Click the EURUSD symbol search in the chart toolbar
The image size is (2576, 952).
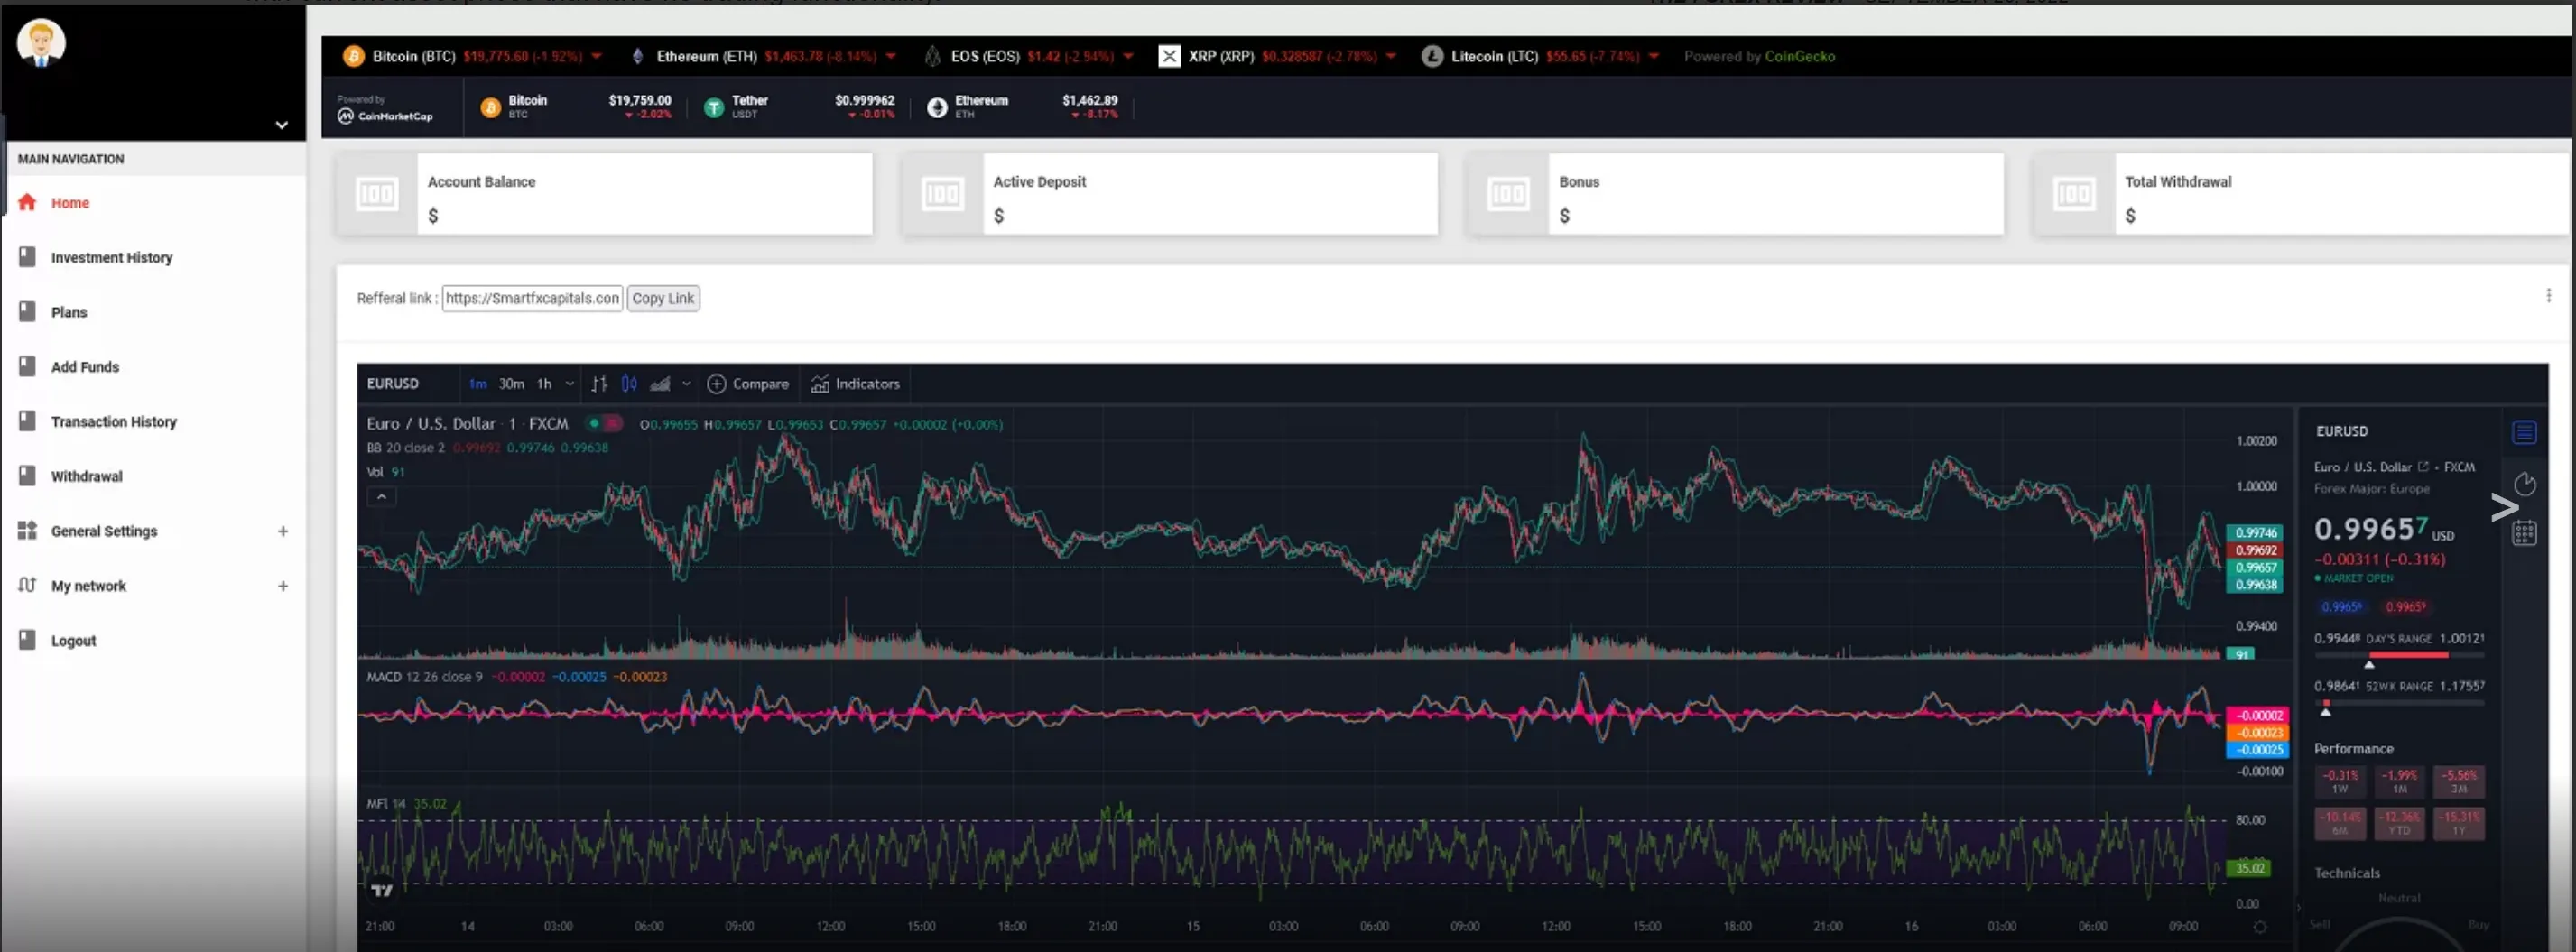pos(393,384)
